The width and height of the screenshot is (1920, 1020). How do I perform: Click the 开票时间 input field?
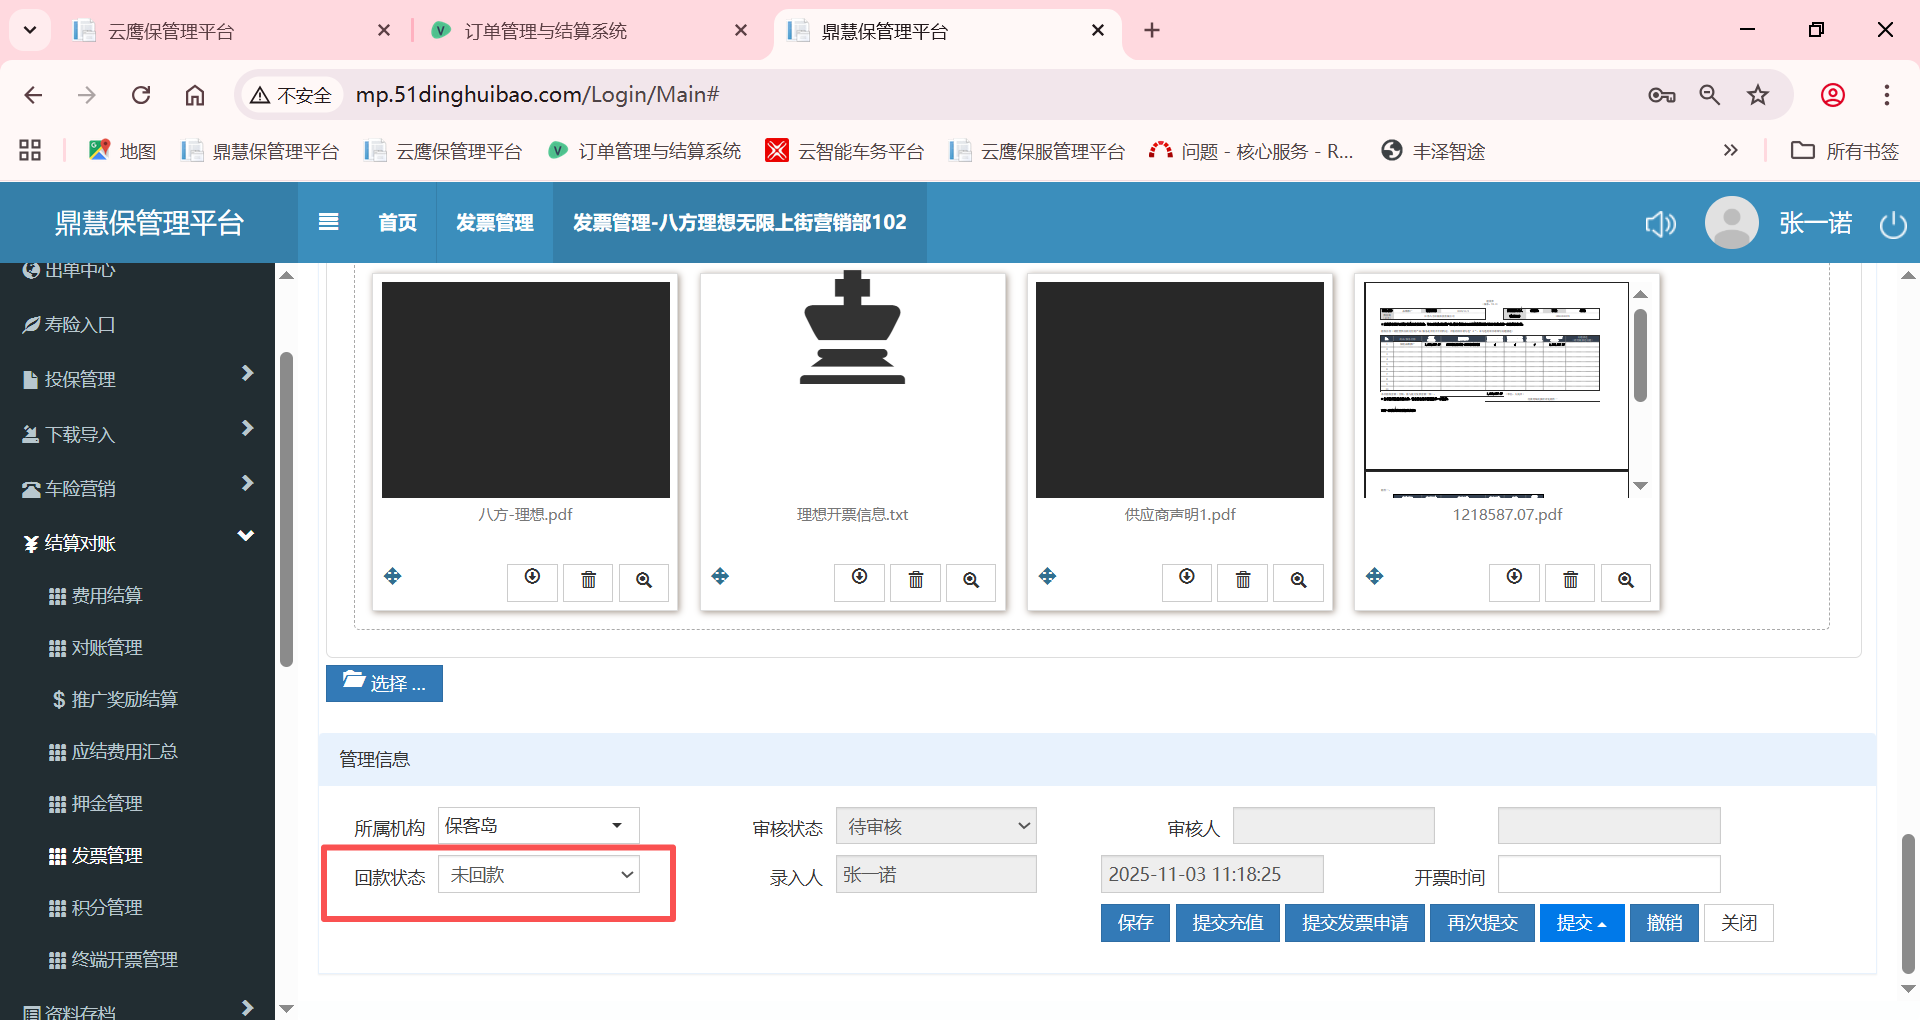(x=1609, y=875)
